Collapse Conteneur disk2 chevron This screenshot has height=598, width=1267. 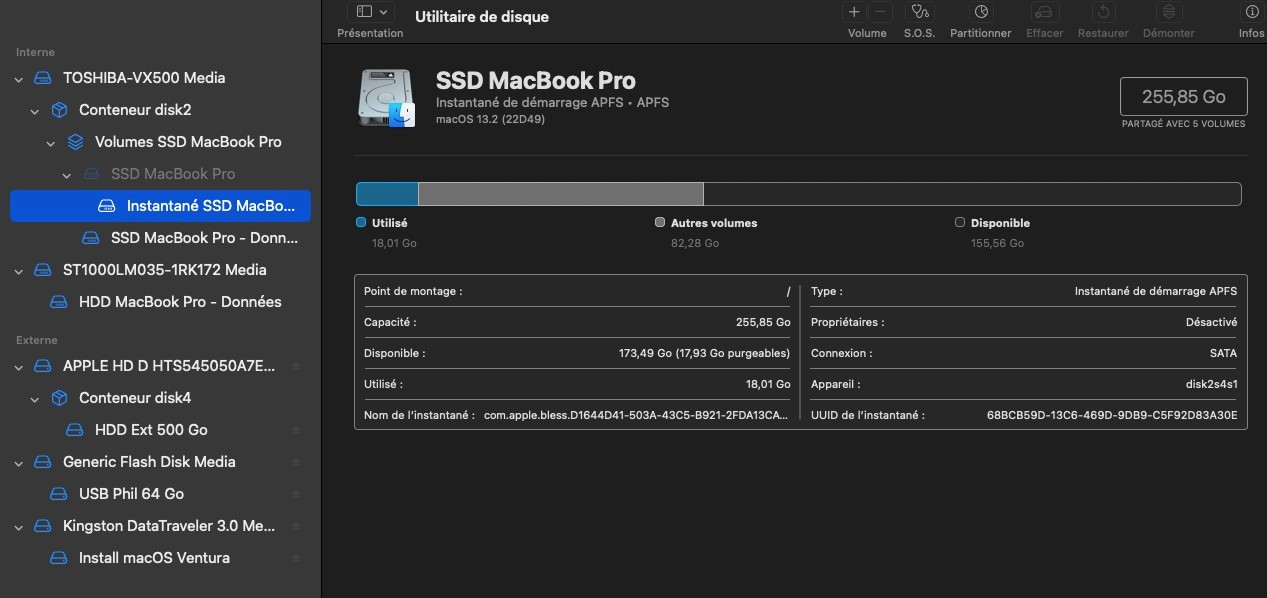35,110
